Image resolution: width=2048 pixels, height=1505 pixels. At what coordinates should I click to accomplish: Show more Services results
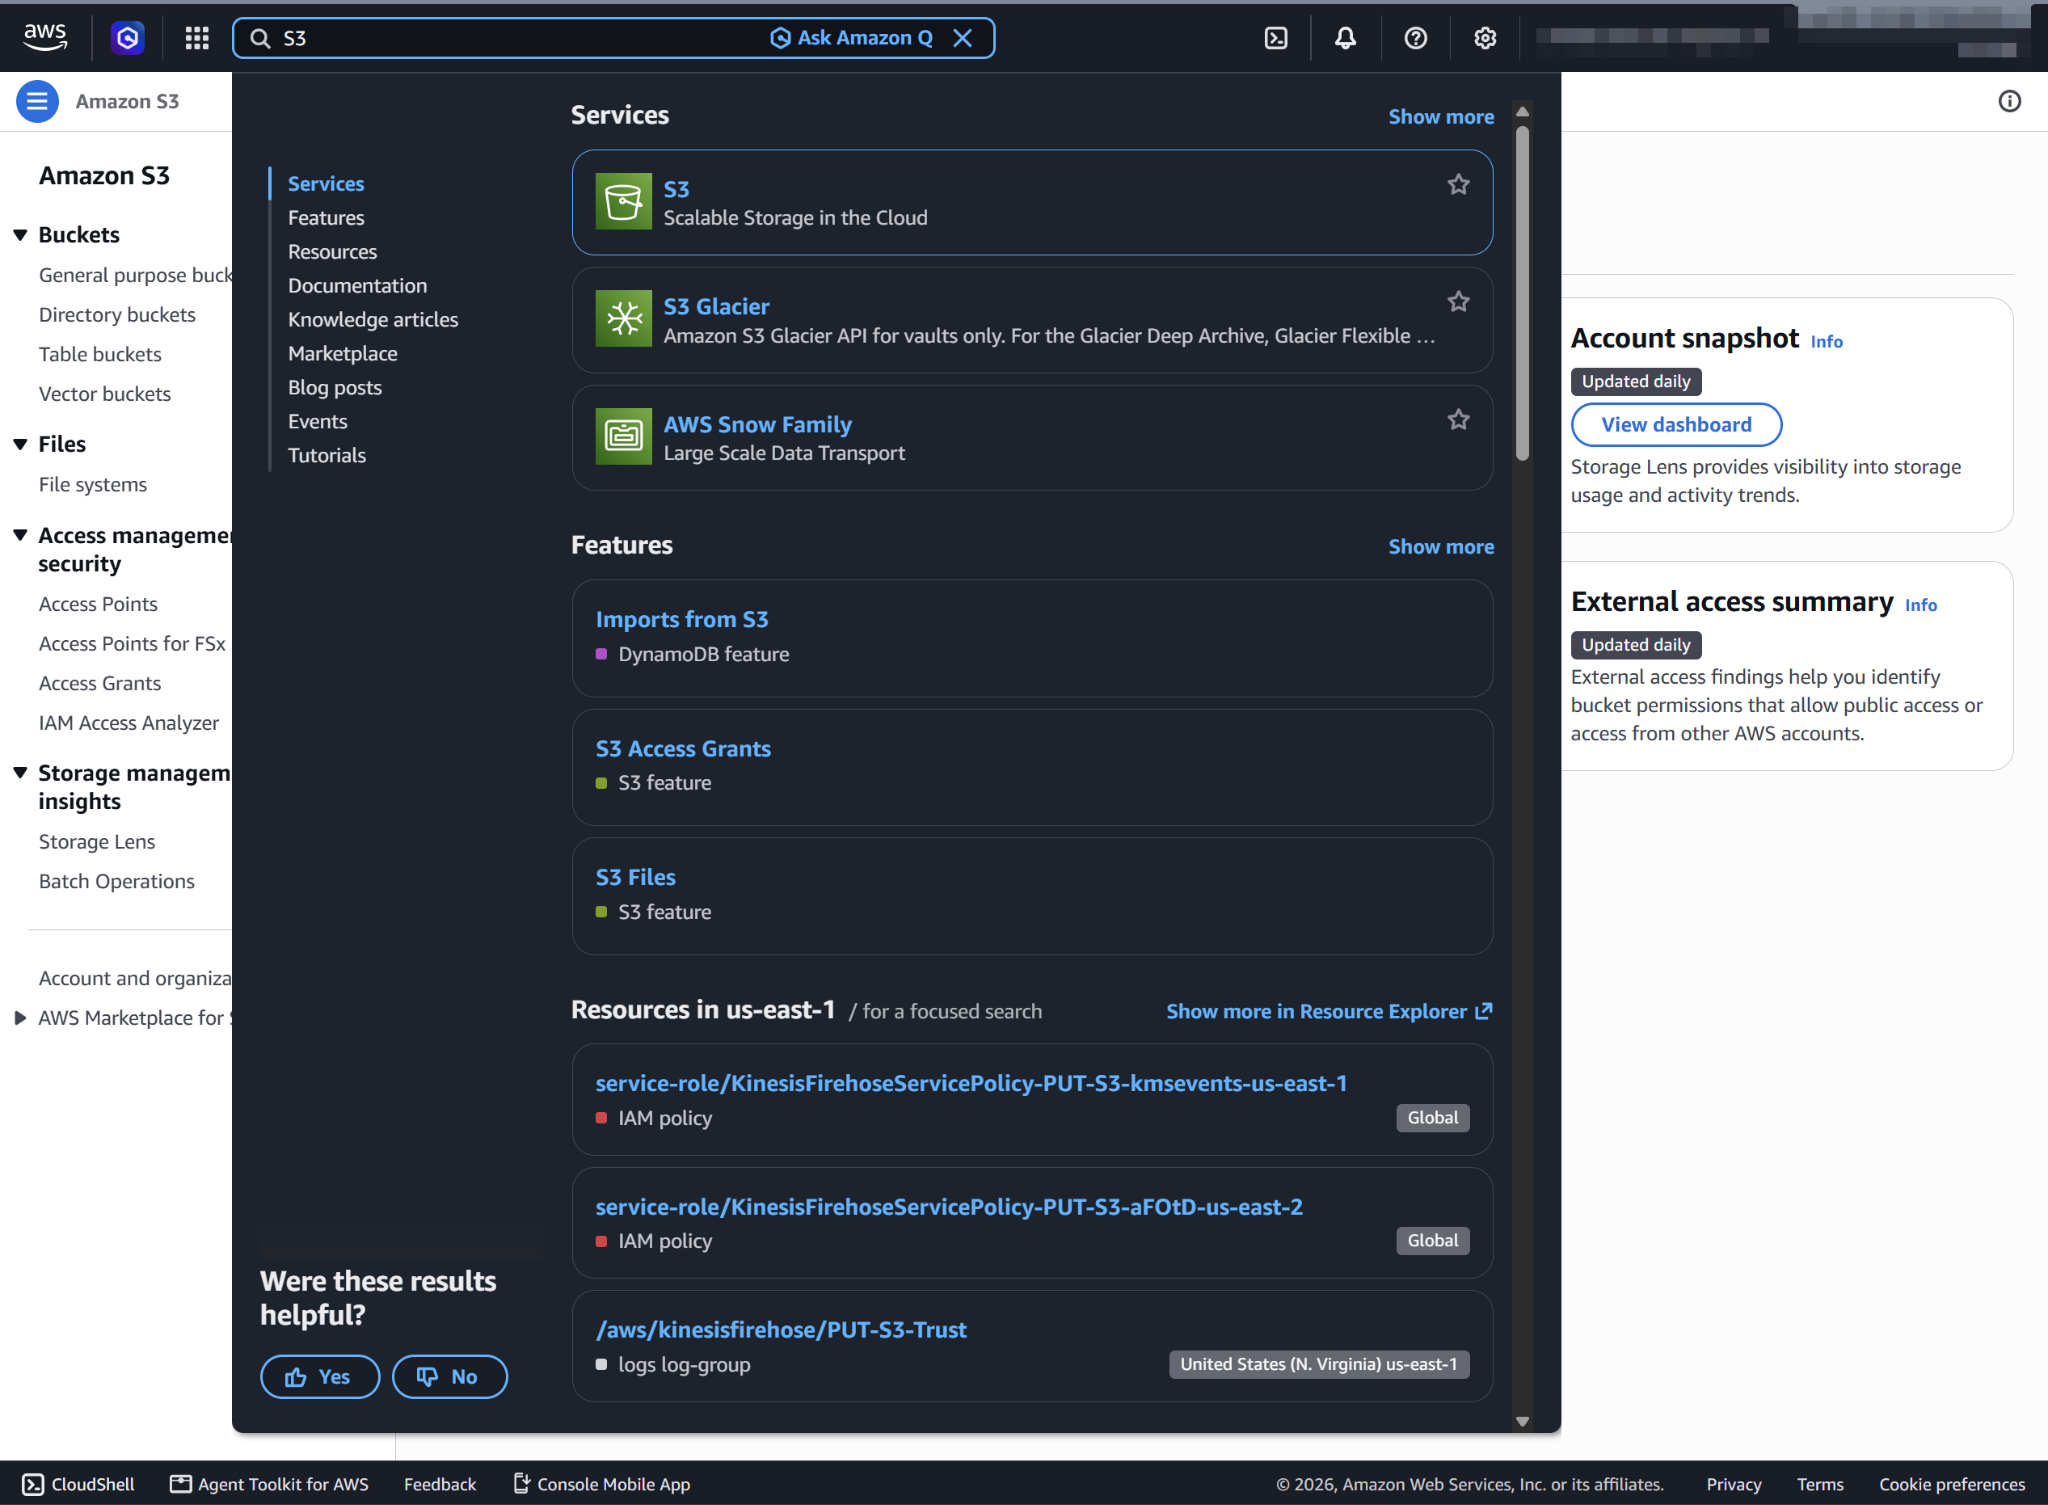pos(1441,117)
